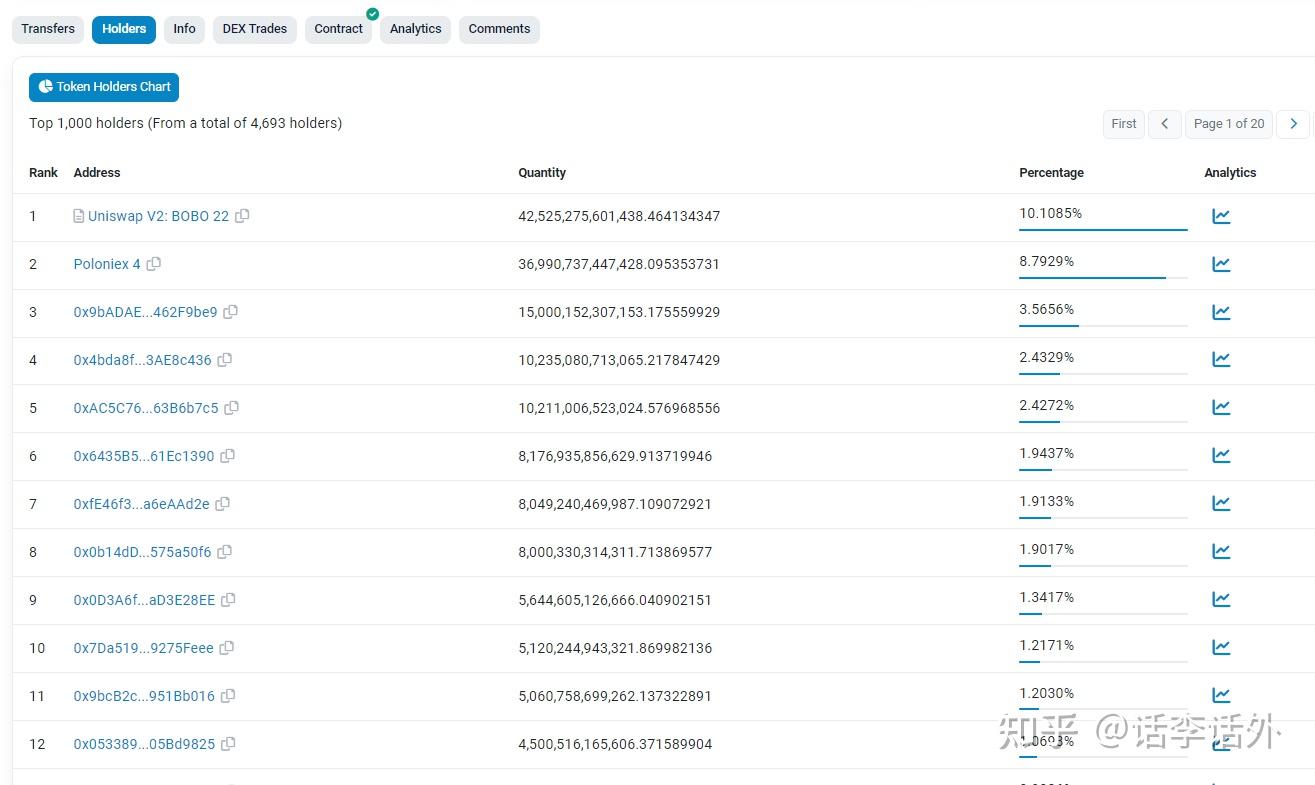Open address link 0x053389...05Bd9825
This screenshot has width=1315, height=785.
144,744
